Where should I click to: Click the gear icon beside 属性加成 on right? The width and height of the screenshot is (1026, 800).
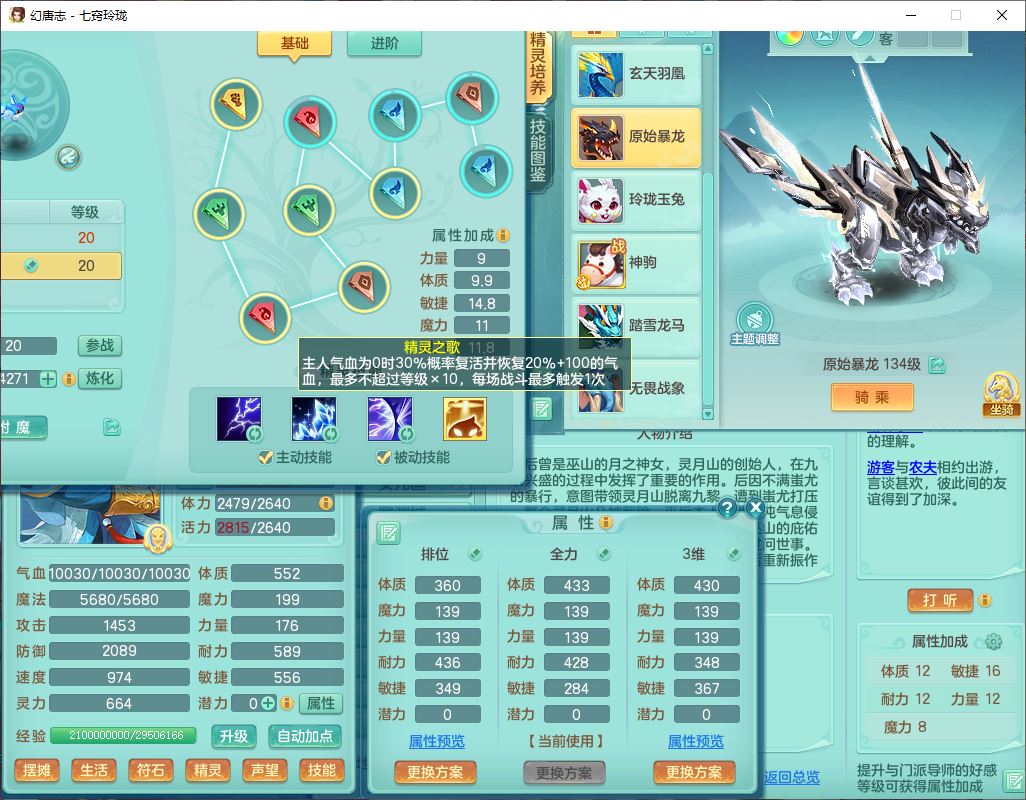(993, 641)
